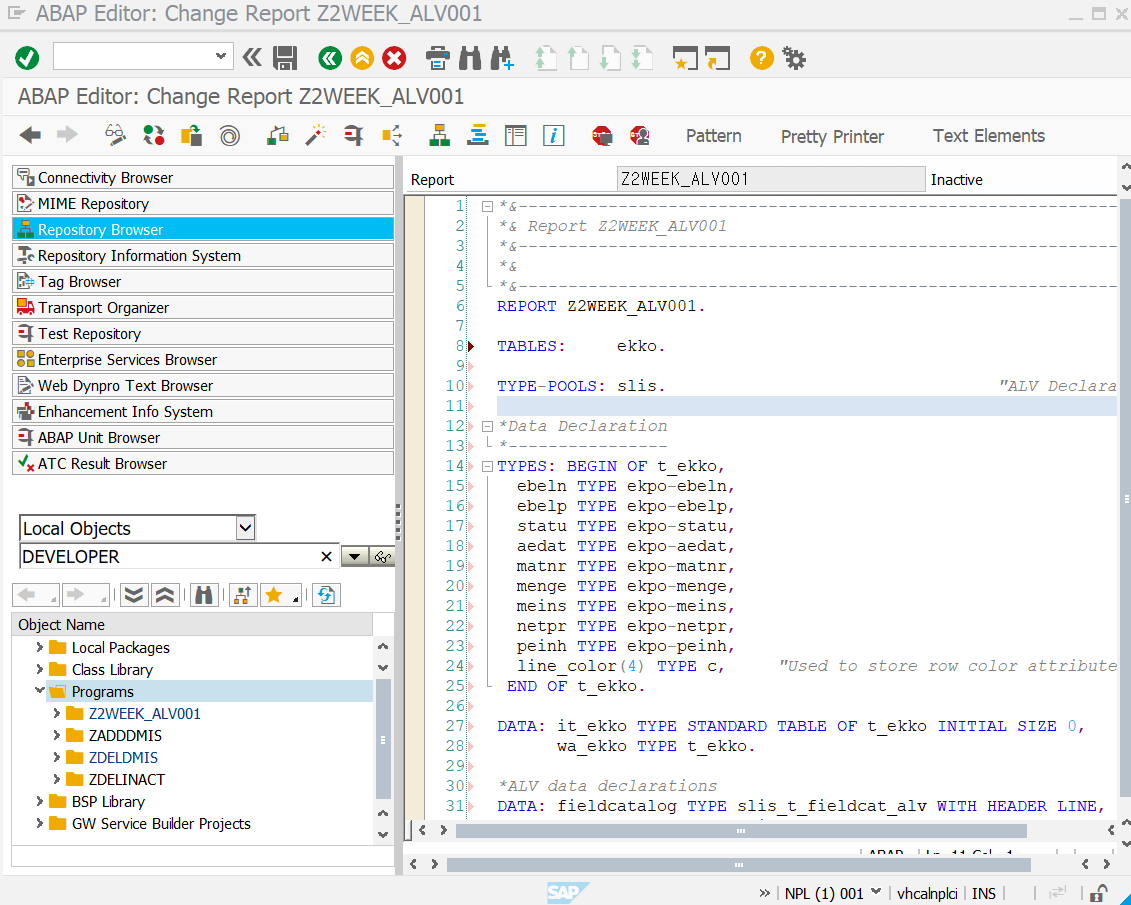Open the Display Object List icon
The height and width of the screenshot is (905, 1131).
coord(439,135)
